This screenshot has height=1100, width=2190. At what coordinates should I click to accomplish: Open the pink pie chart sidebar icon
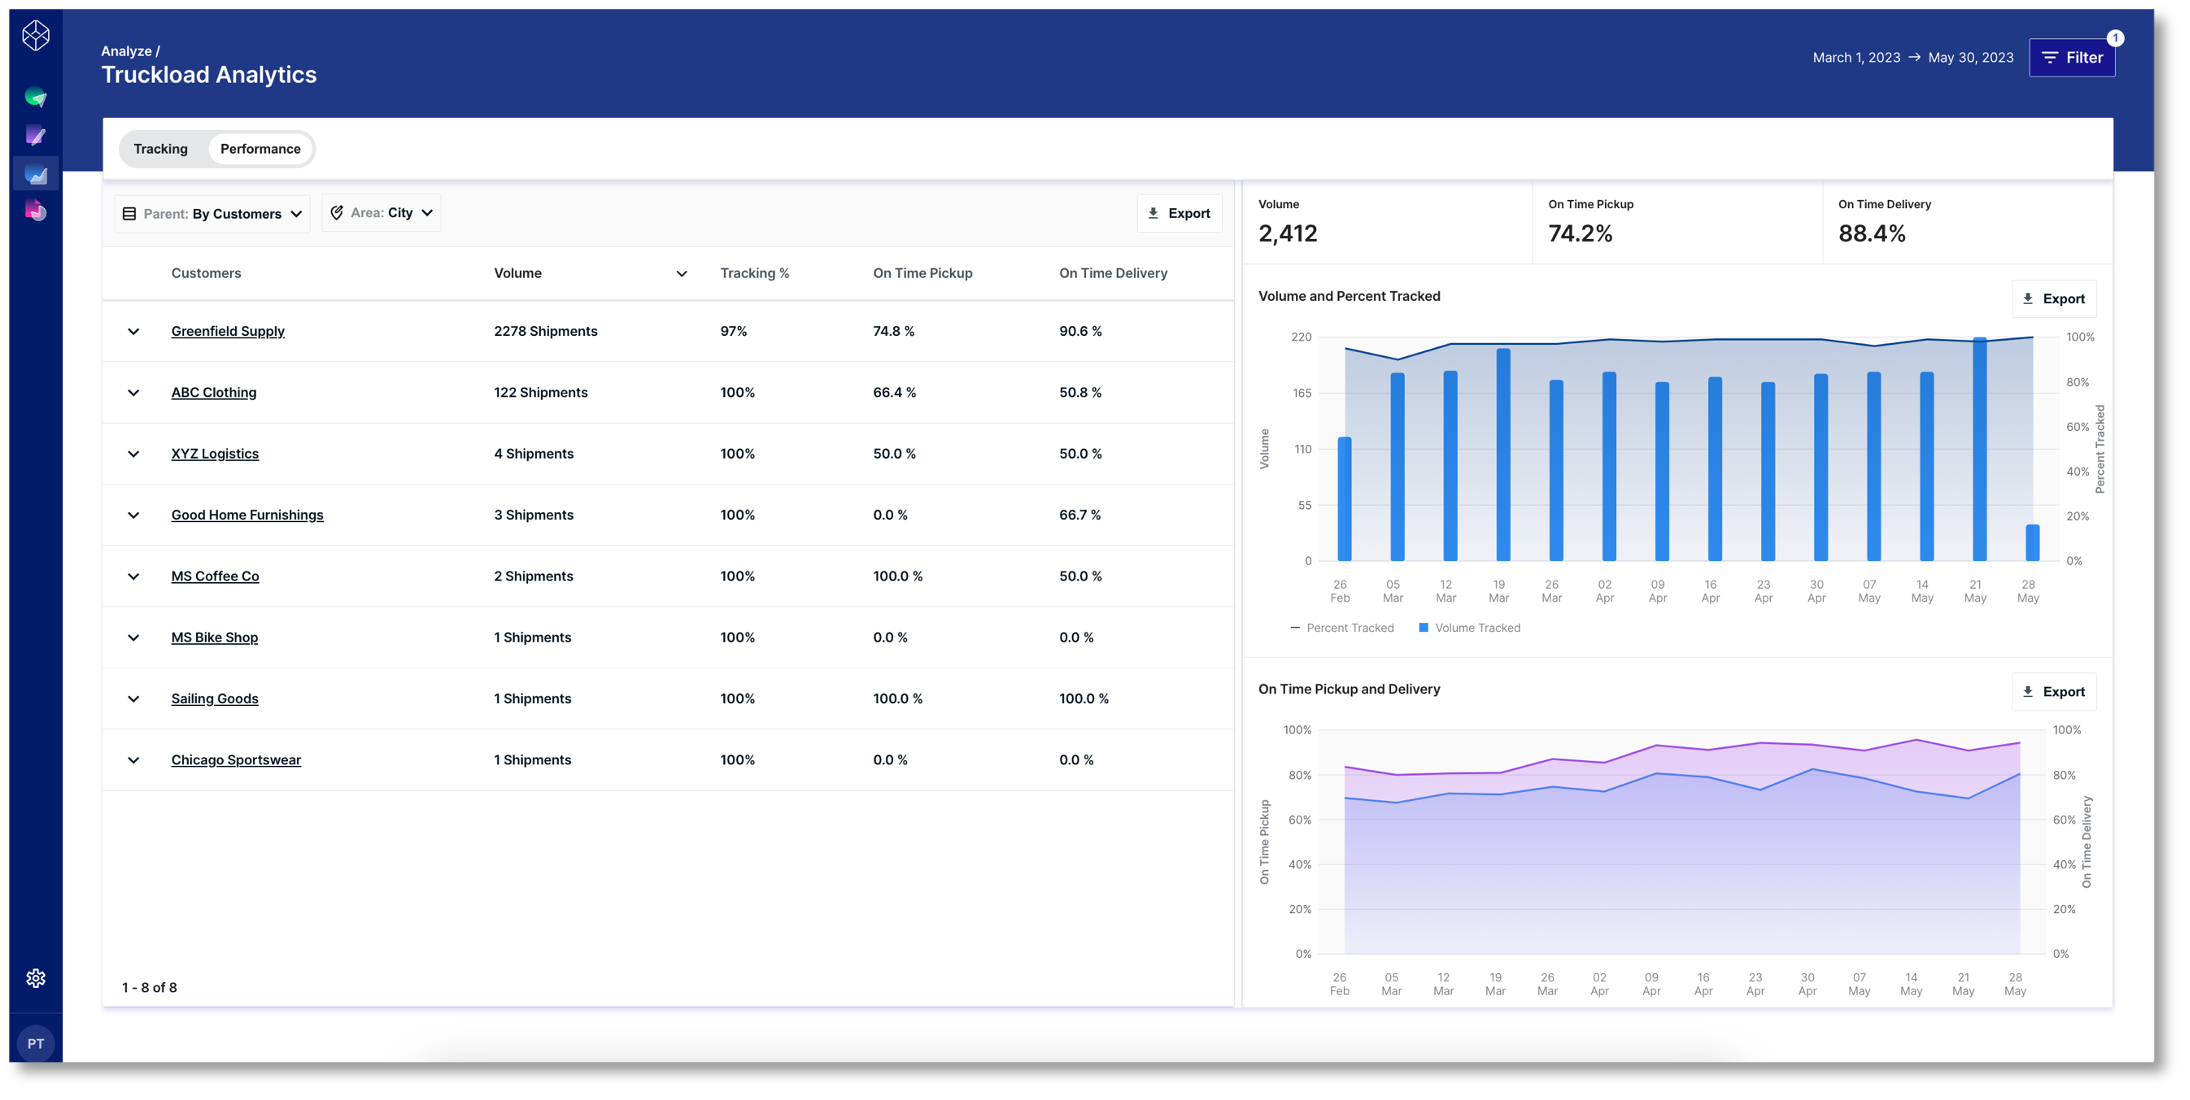point(36,211)
